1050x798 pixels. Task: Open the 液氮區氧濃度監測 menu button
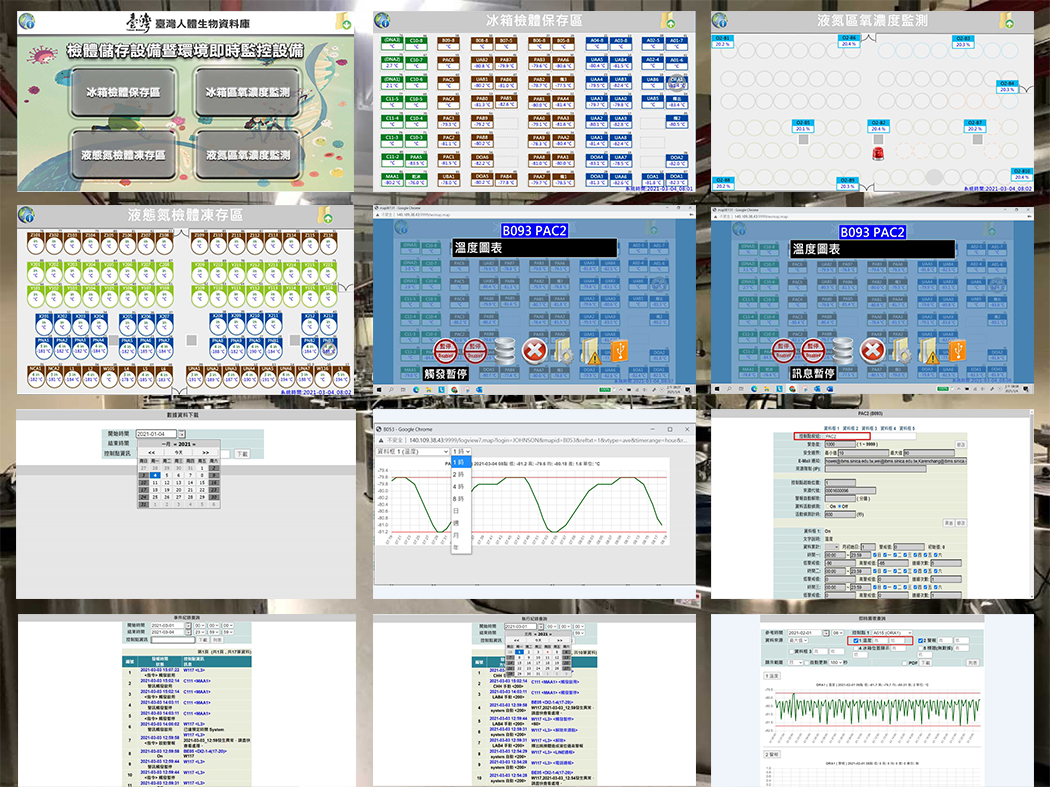(x=248, y=155)
